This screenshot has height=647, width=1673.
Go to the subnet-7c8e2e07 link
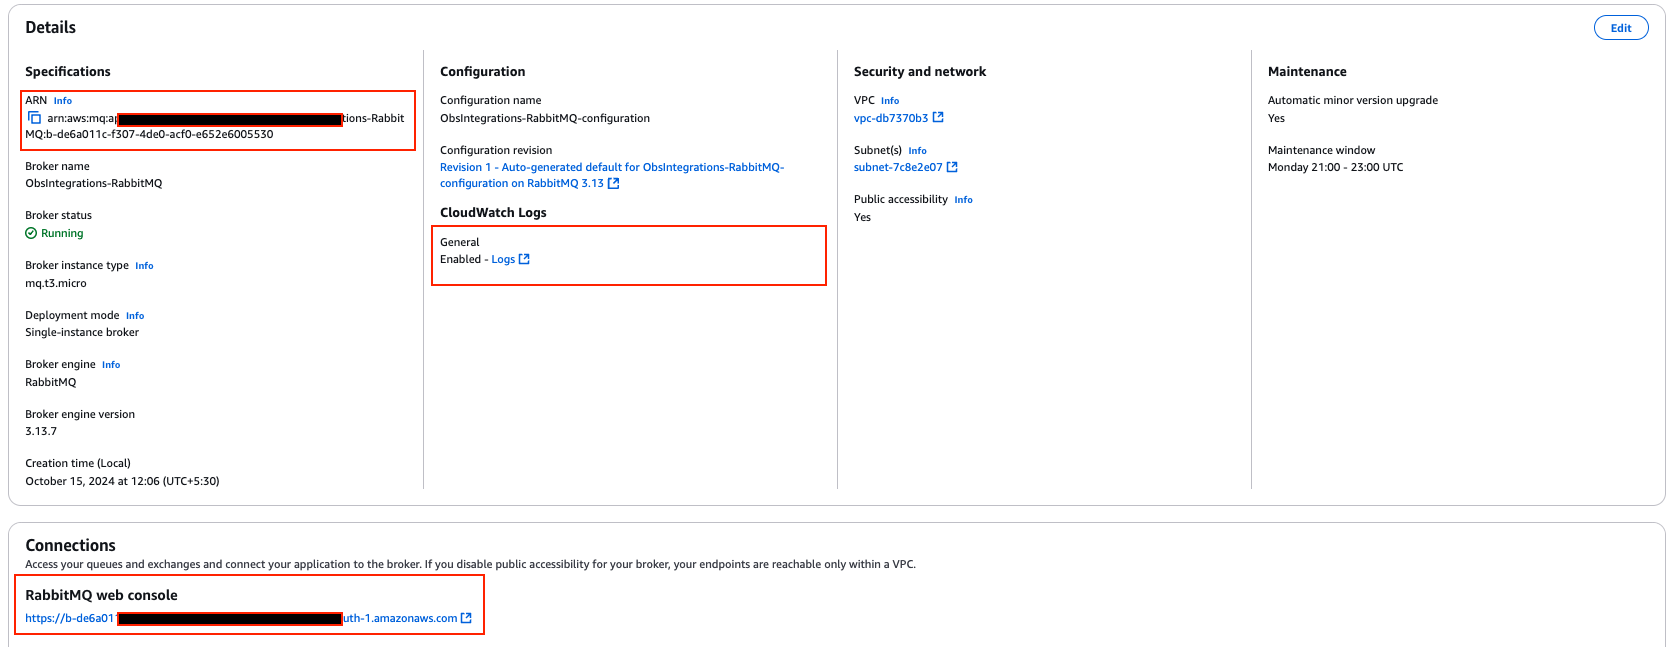(x=897, y=168)
